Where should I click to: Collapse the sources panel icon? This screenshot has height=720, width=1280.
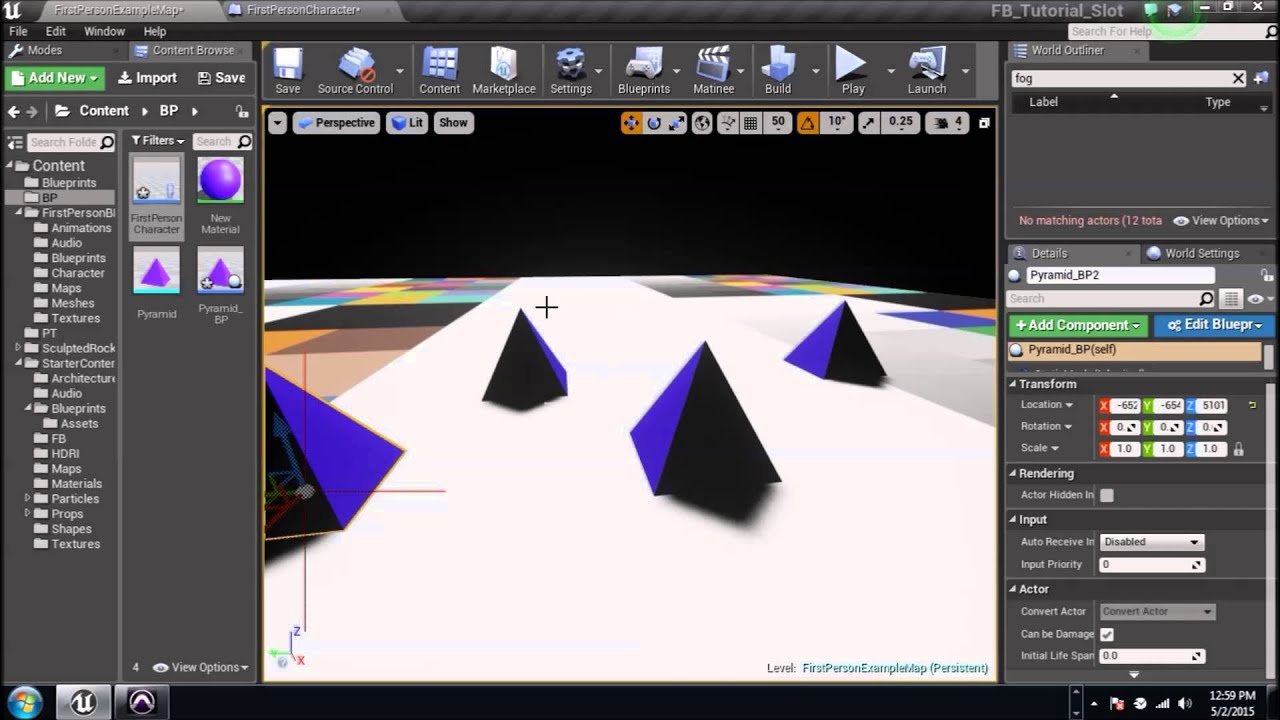pyautogui.click(x=14, y=141)
